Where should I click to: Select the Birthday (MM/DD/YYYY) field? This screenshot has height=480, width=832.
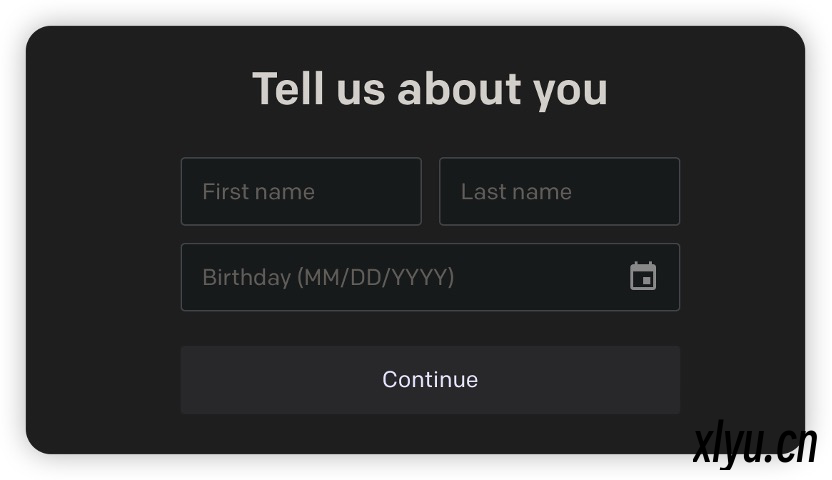(430, 277)
